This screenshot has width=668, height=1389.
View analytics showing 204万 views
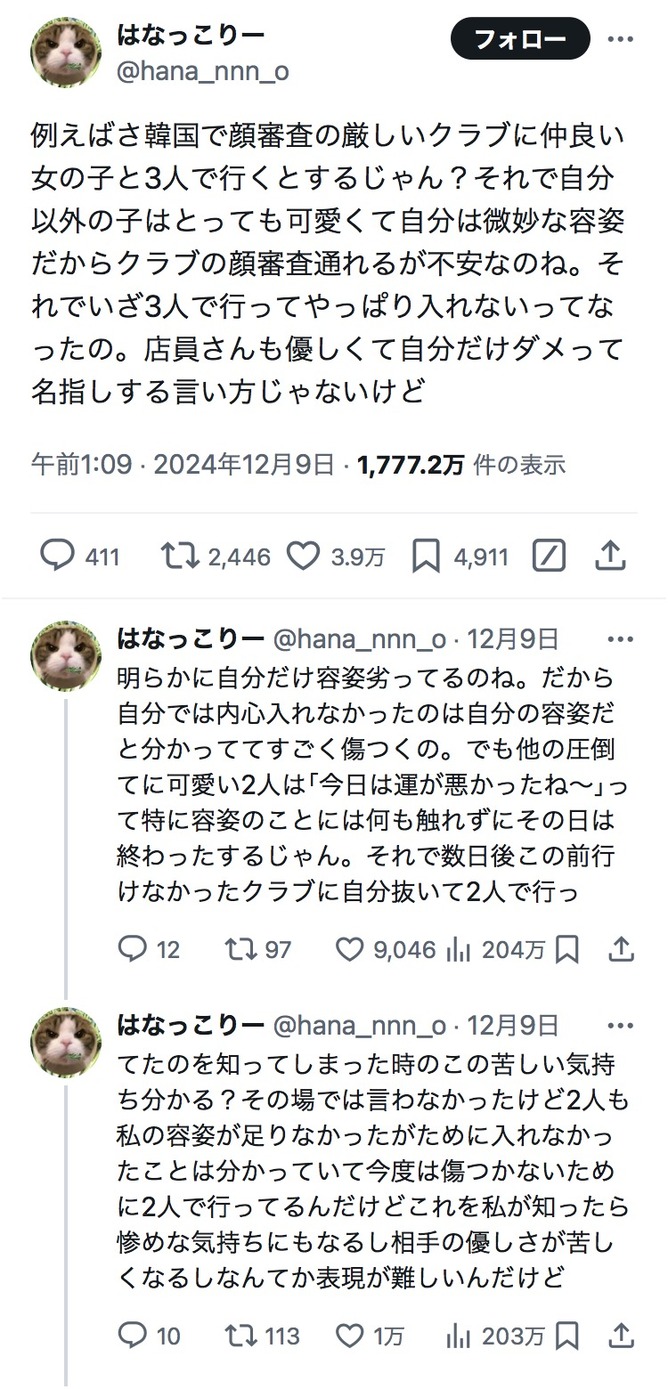[x=457, y=949]
